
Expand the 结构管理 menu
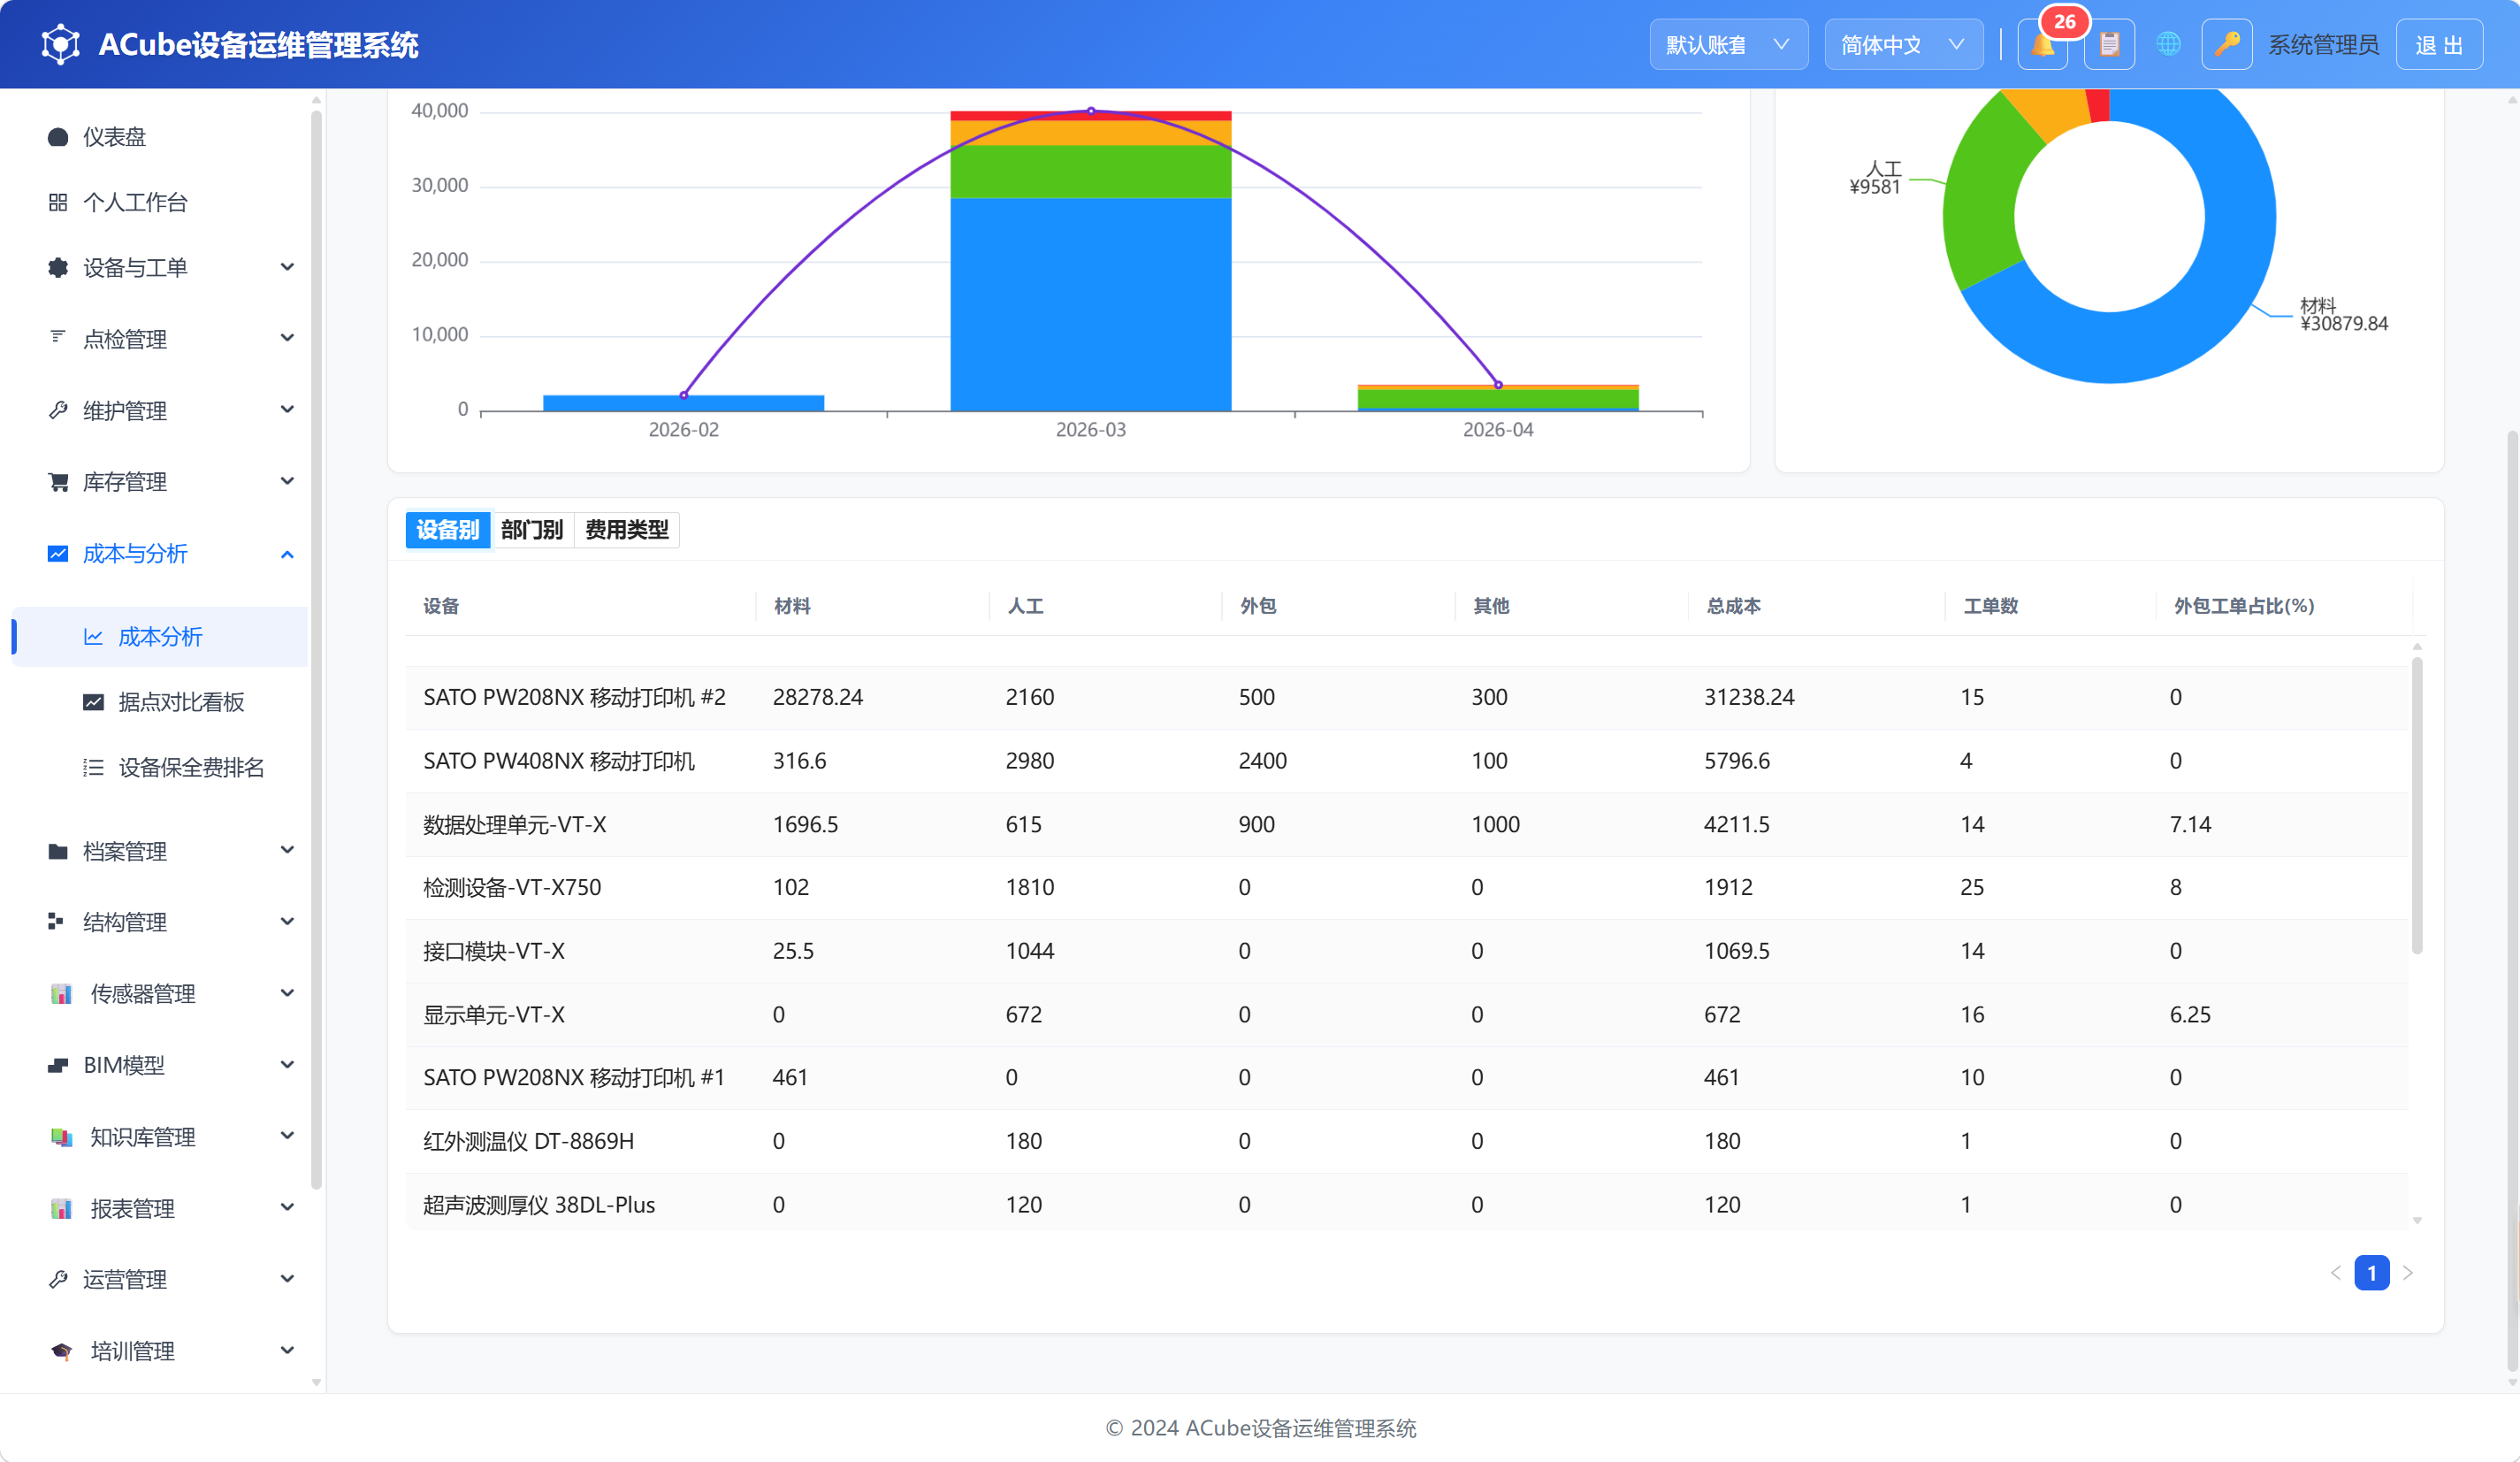(x=287, y=922)
